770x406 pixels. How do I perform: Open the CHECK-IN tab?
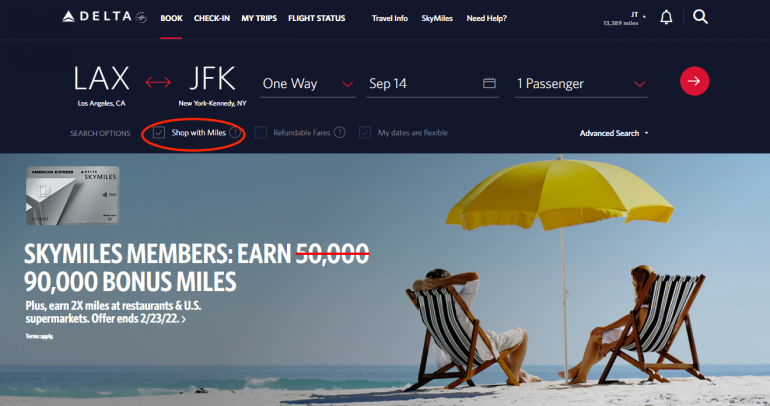[212, 18]
